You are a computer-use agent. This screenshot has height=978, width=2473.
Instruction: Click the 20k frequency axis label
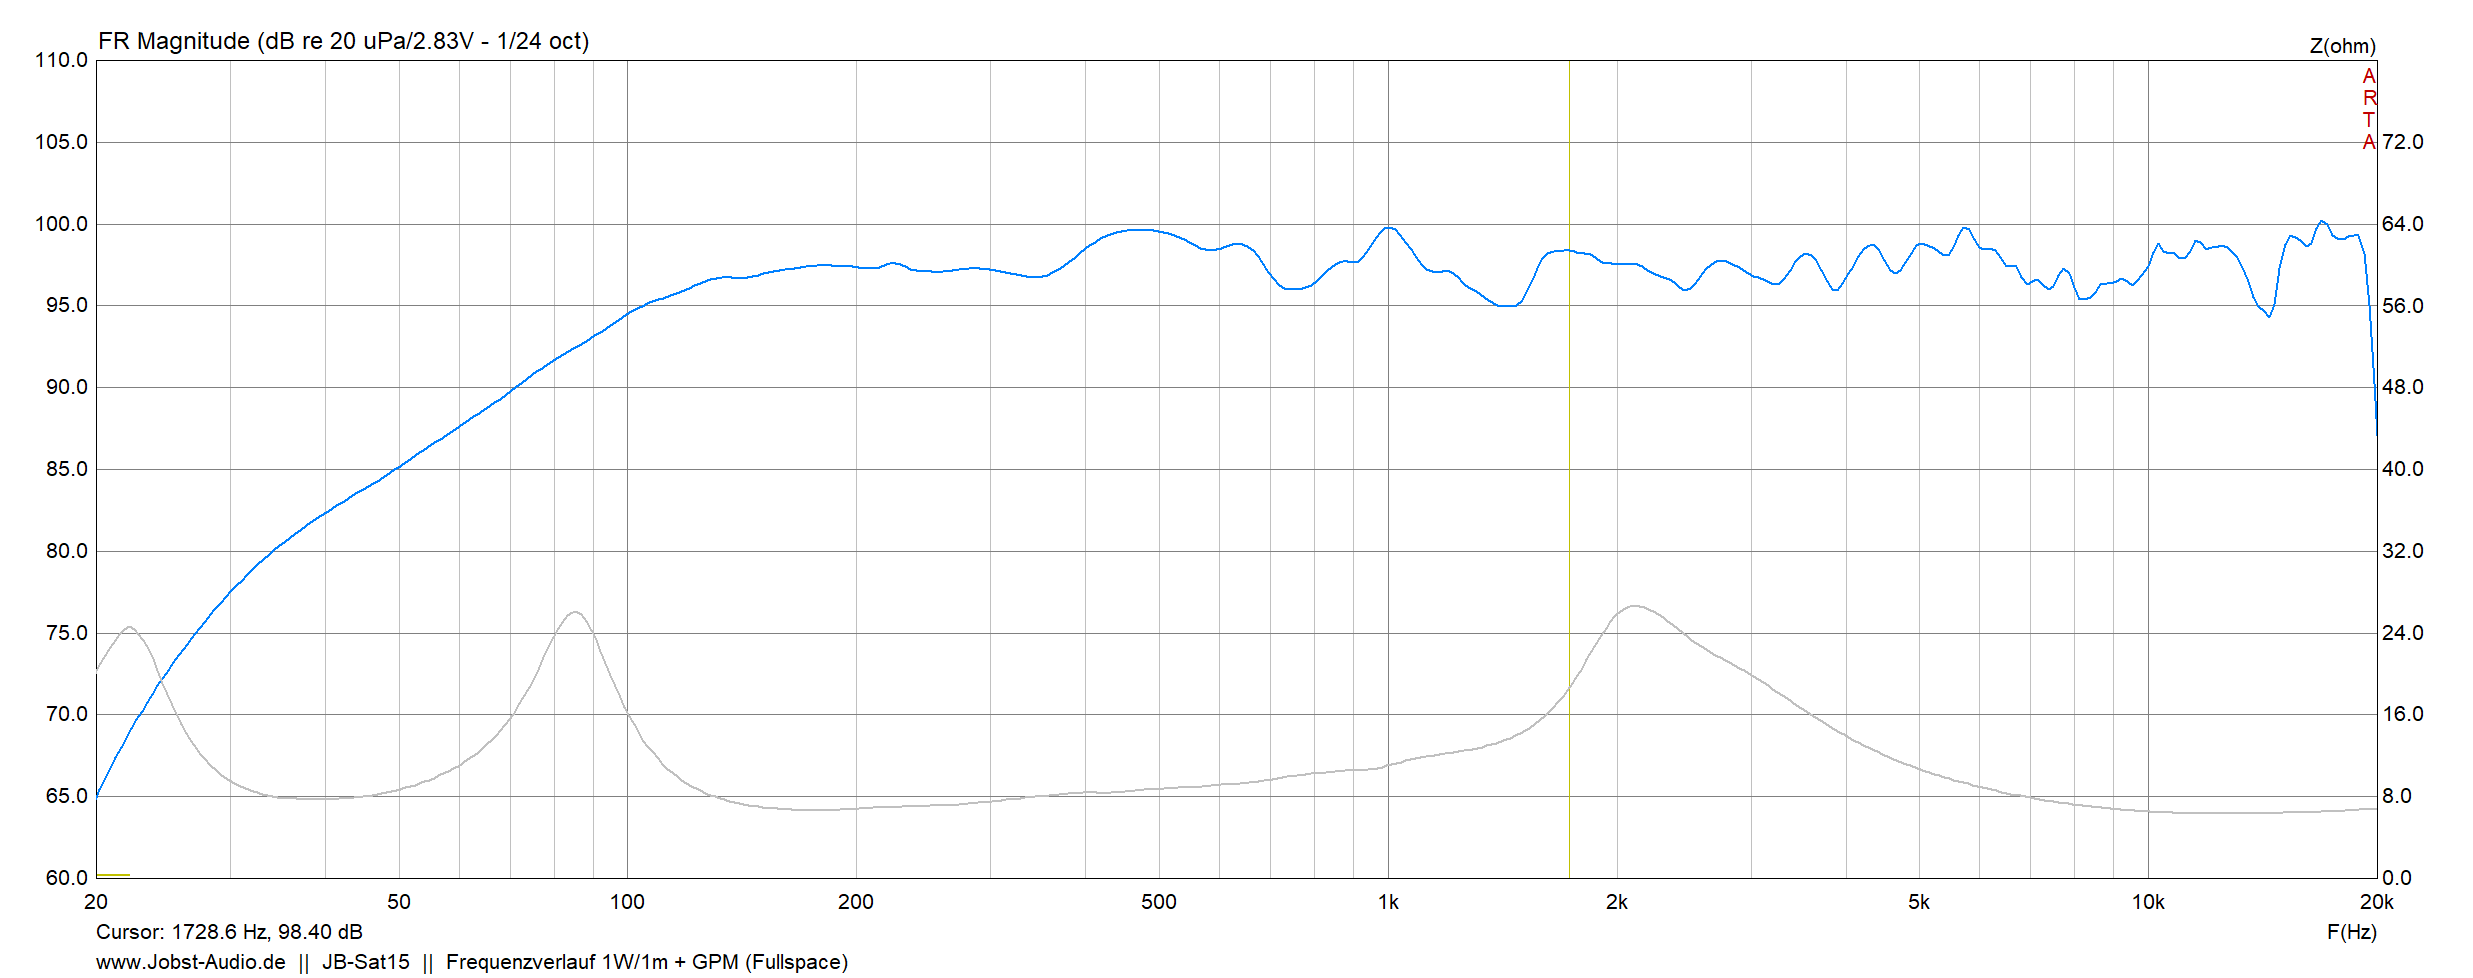(2376, 902)
